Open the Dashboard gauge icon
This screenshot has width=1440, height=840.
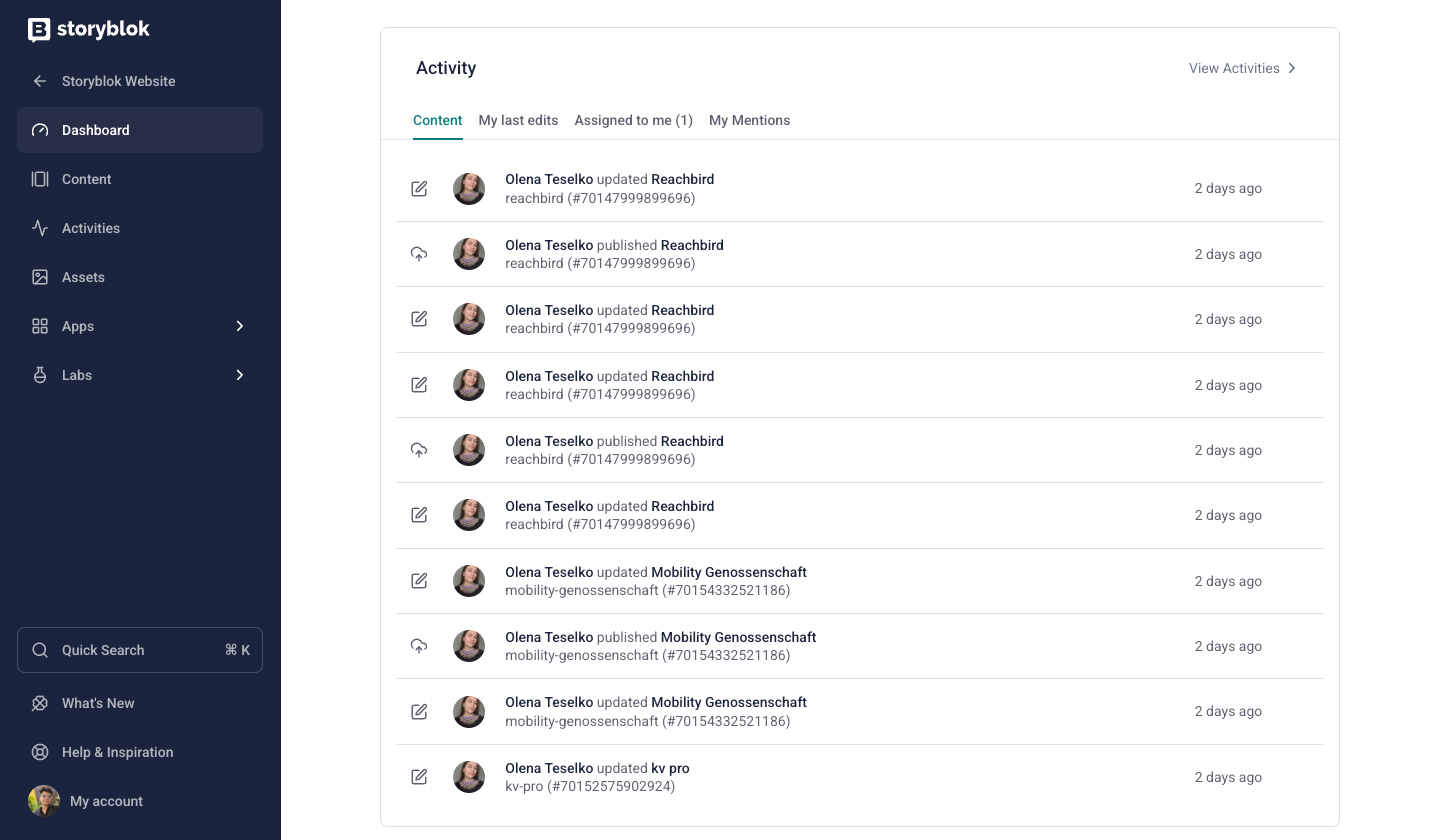[x=40, y=130]
